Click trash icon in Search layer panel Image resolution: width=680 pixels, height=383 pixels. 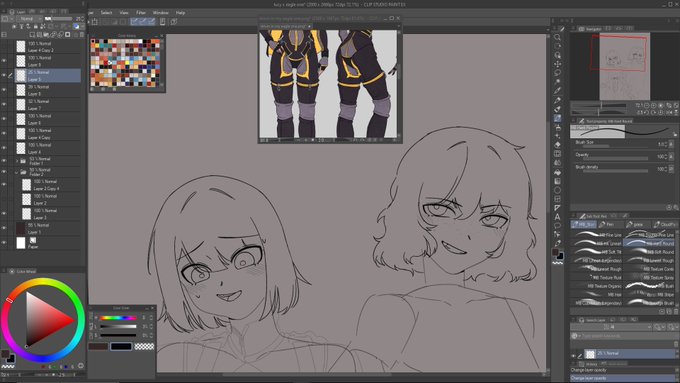[x=676, y=344]
